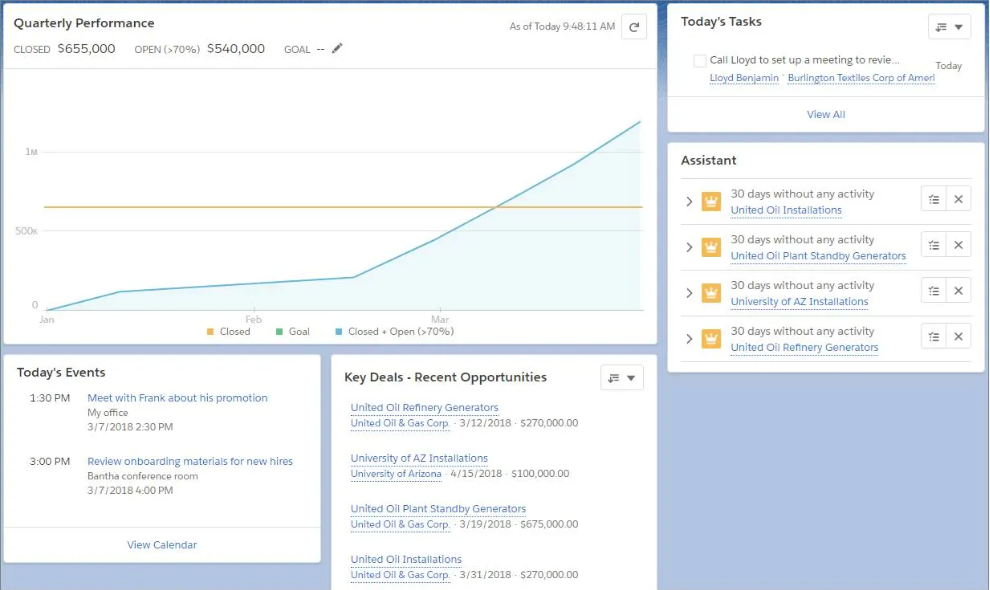The width and height of the screenshot is (990, 590).
Task: Click crown icon beside University of AZ Installations
Action: [x=711, y=293]
